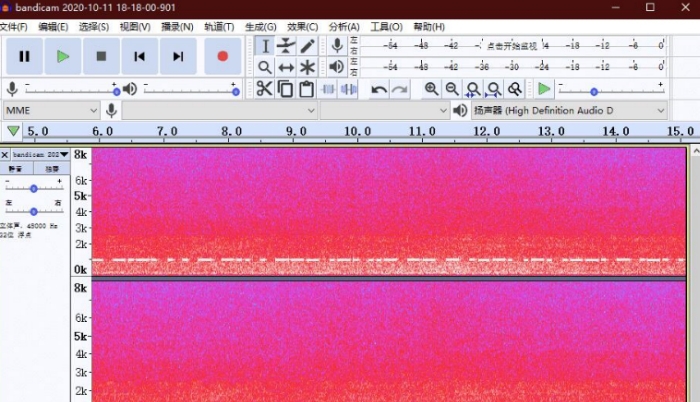Click the Stop playback button
The image size is (700, 402).
pyautogui.click(x=101, y=57)
